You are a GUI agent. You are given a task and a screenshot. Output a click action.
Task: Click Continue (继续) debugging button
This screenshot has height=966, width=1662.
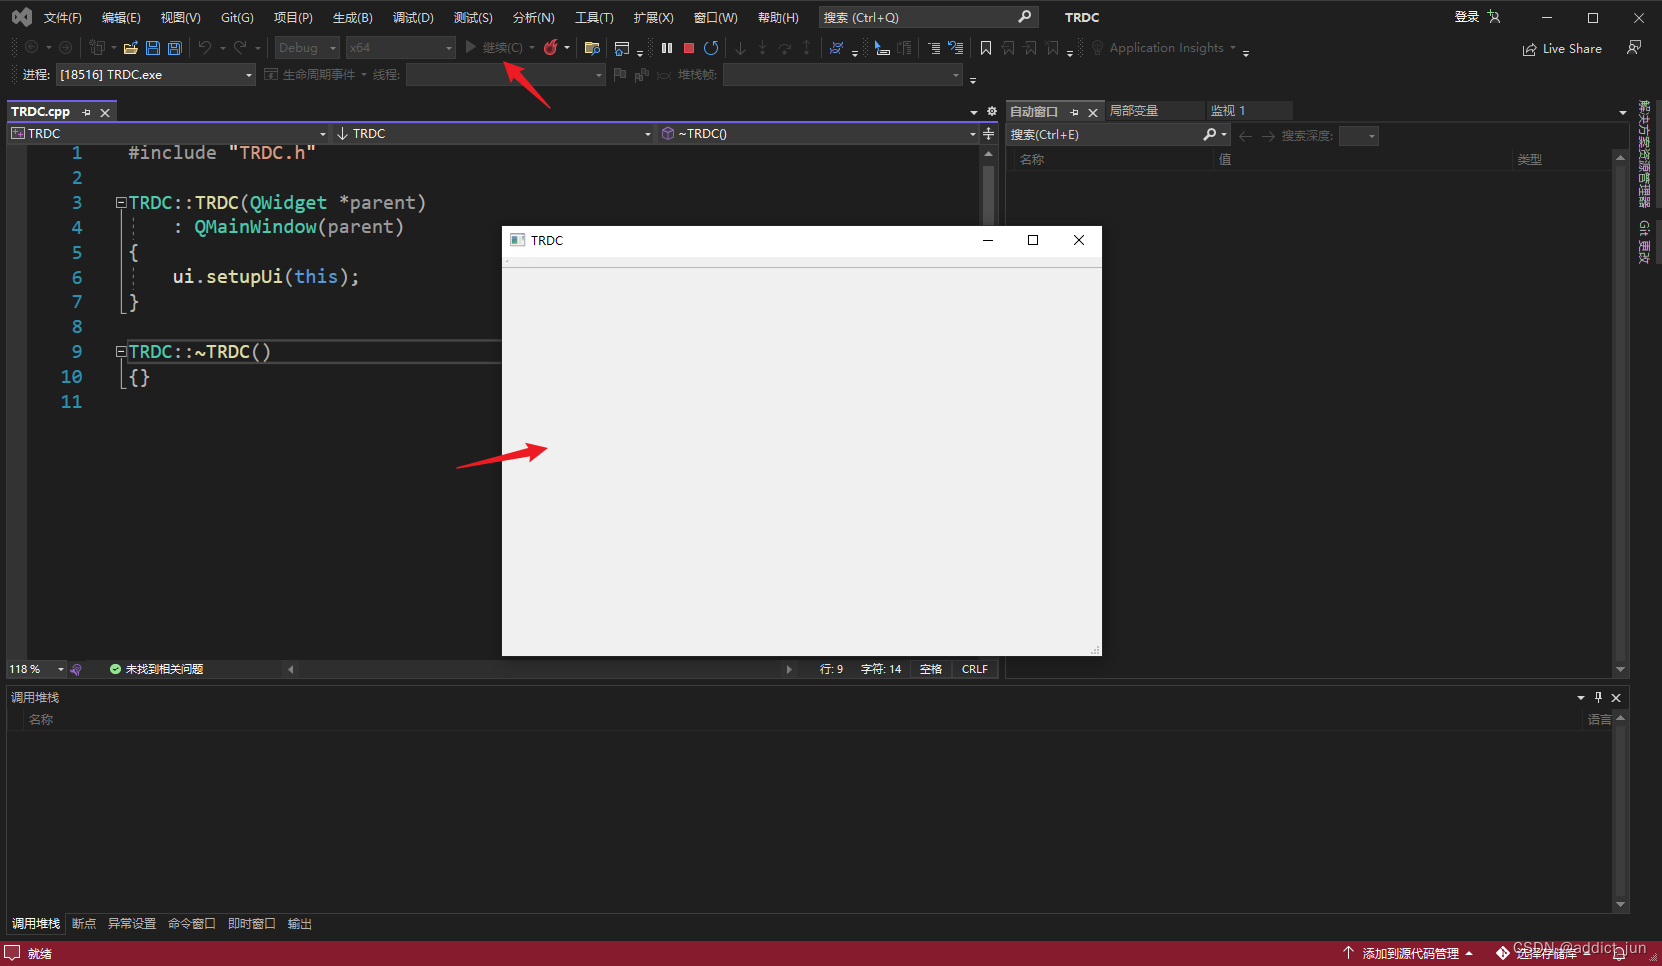point(494,48)
